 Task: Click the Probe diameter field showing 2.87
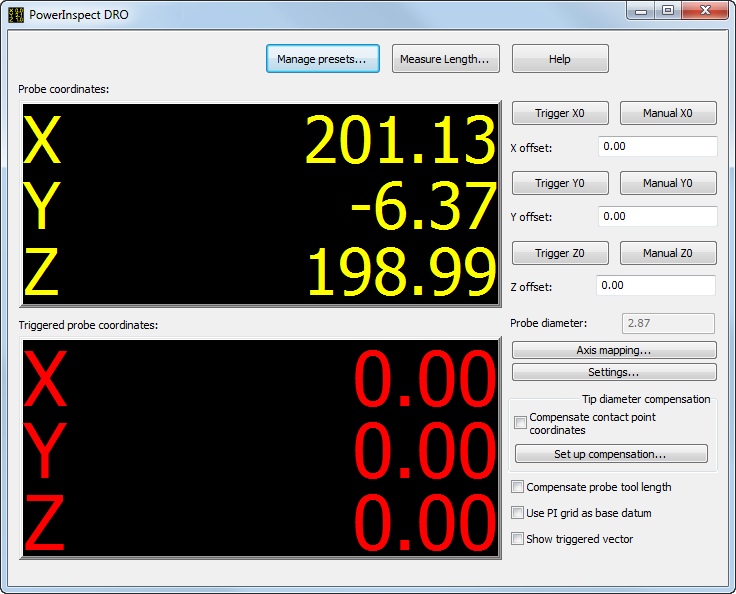click(x=668, y=324)
